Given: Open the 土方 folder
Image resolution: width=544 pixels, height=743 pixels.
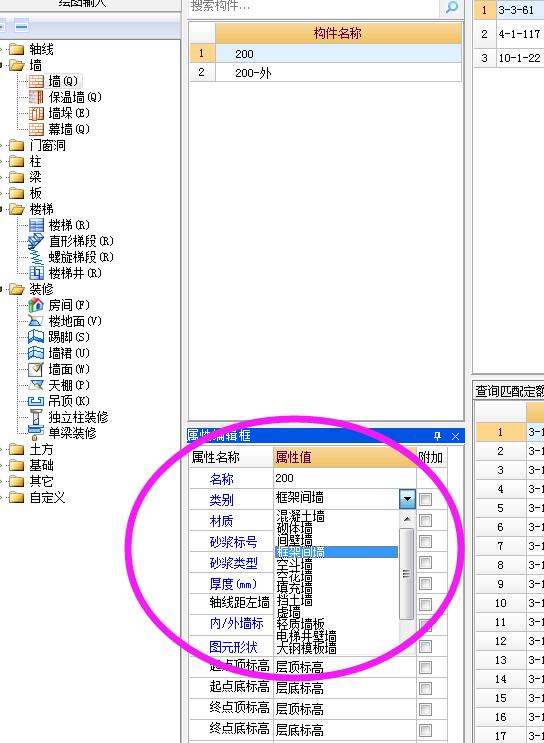Looking at the screenshot, I should [x=17, y=449].
